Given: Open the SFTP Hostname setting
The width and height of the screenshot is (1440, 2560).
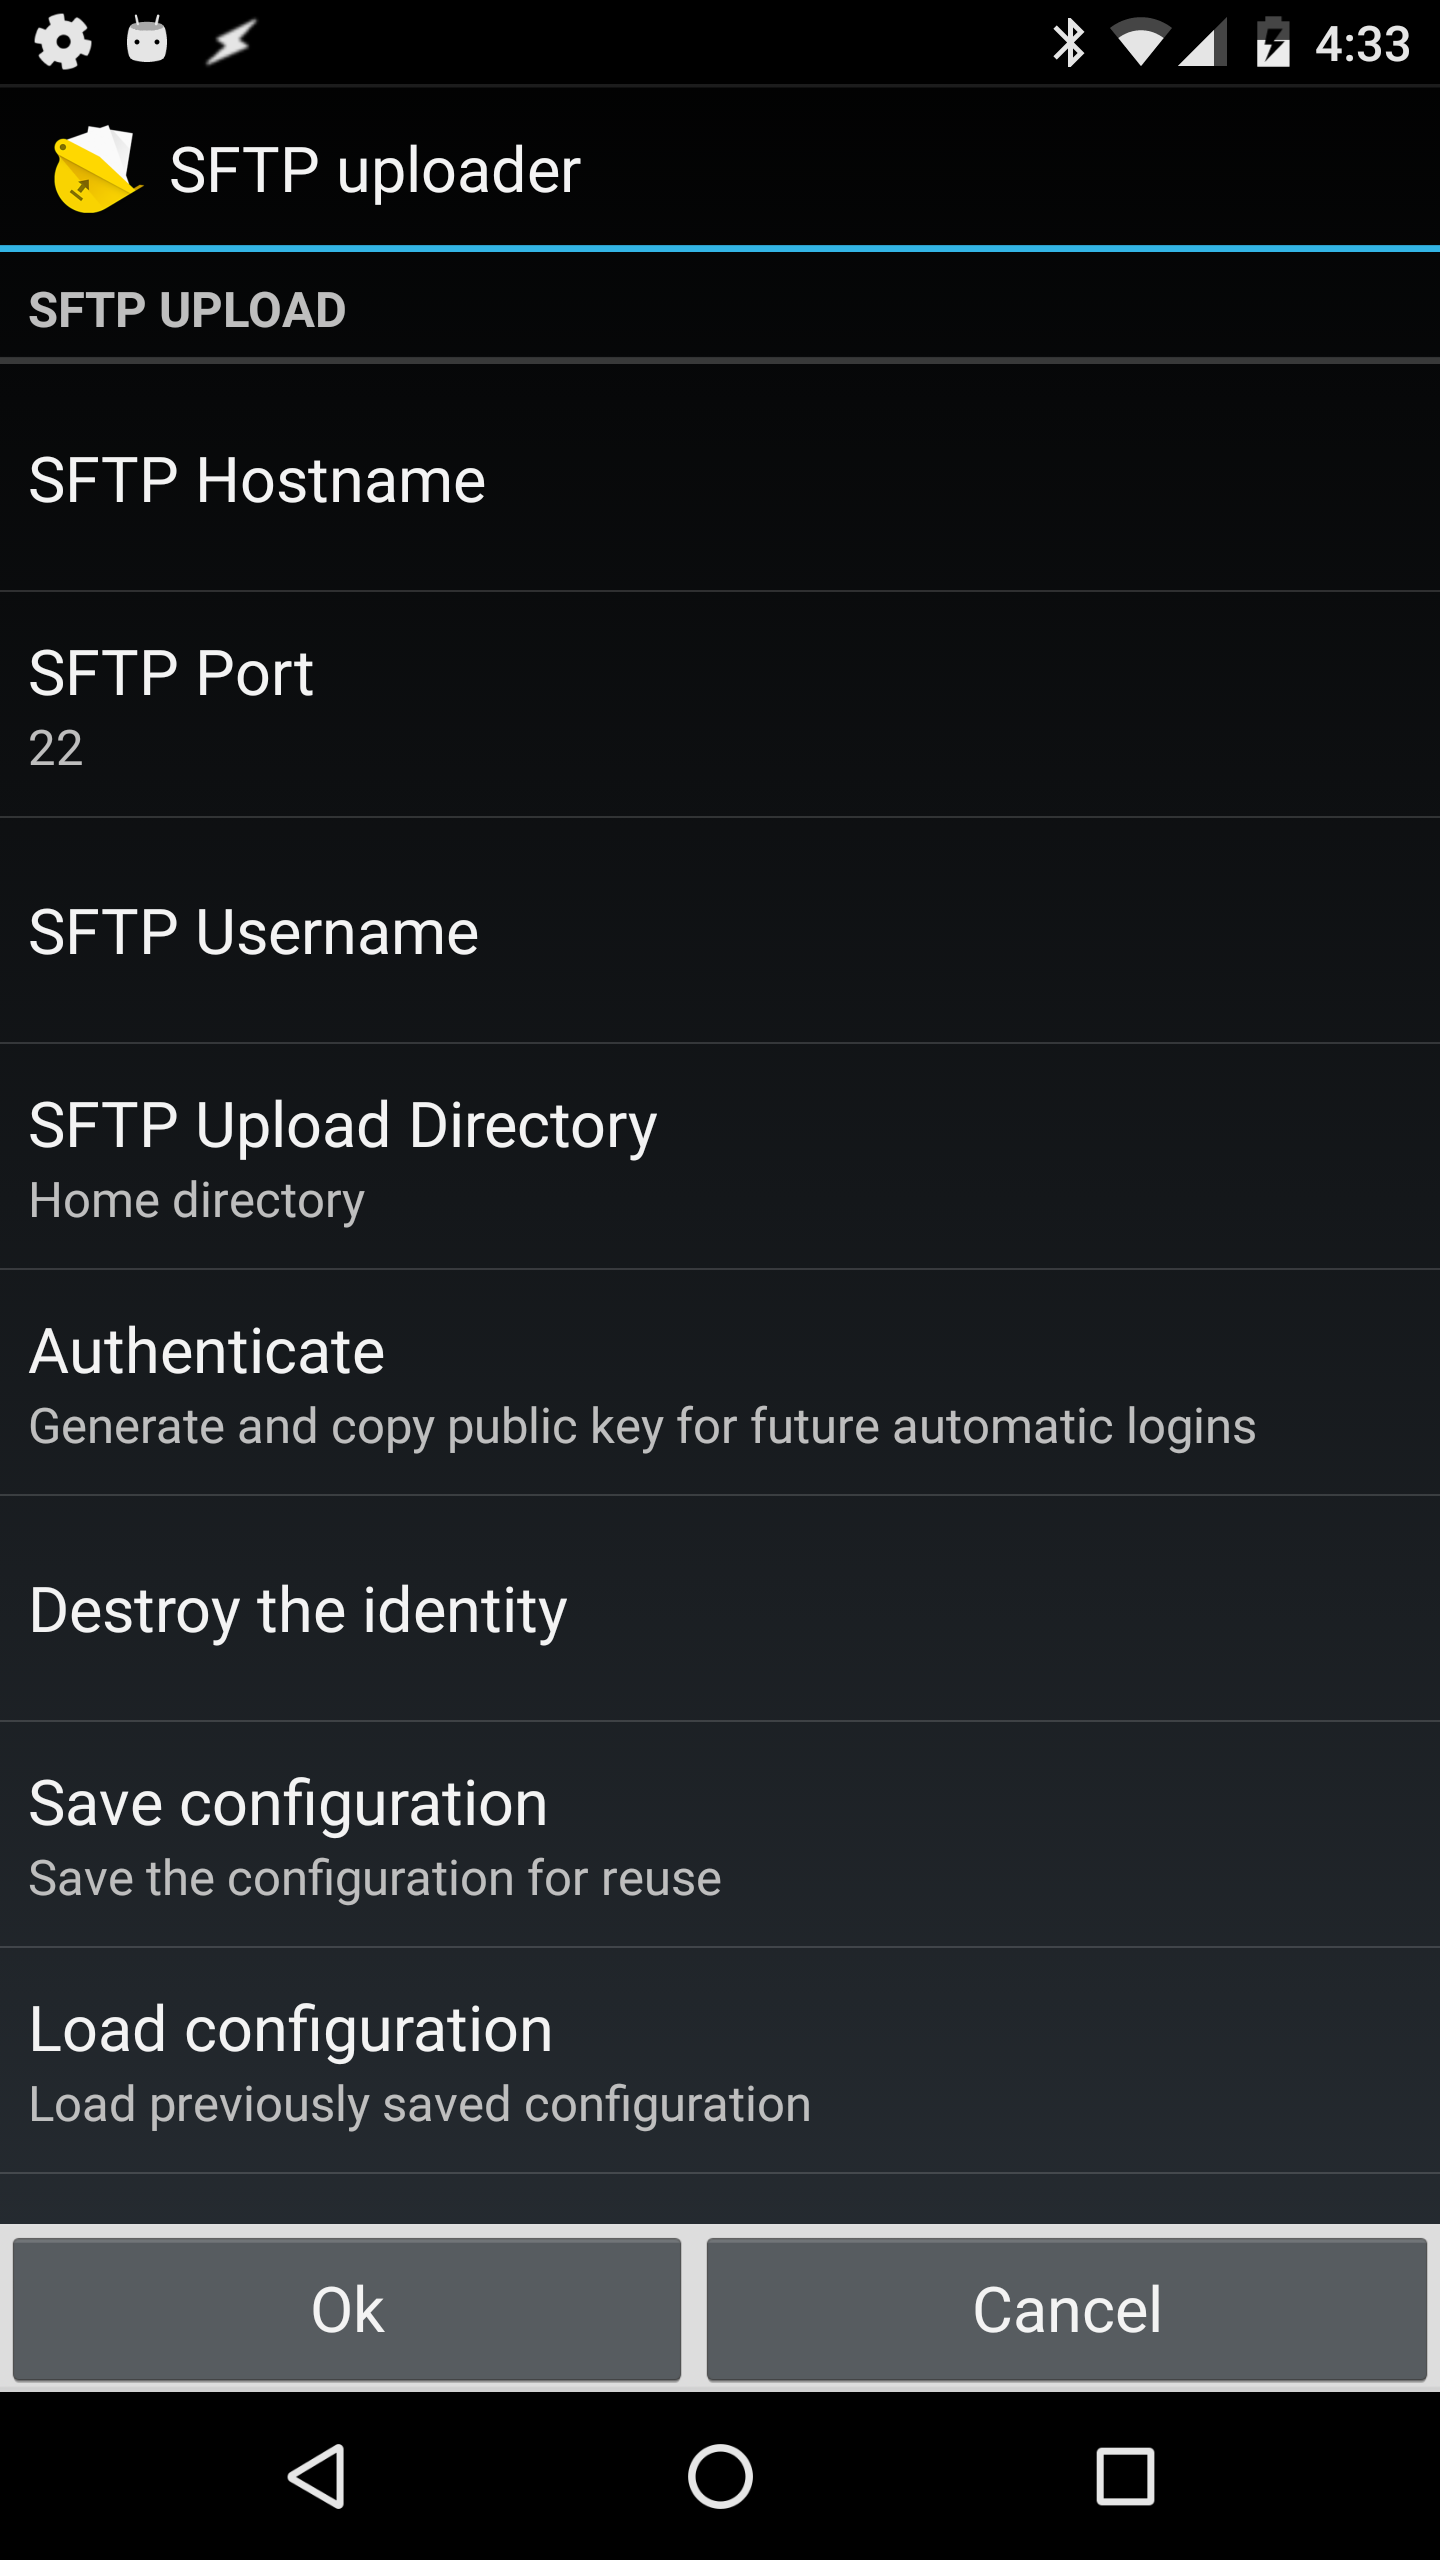Looking at the screenshot, I should (720, 480).
